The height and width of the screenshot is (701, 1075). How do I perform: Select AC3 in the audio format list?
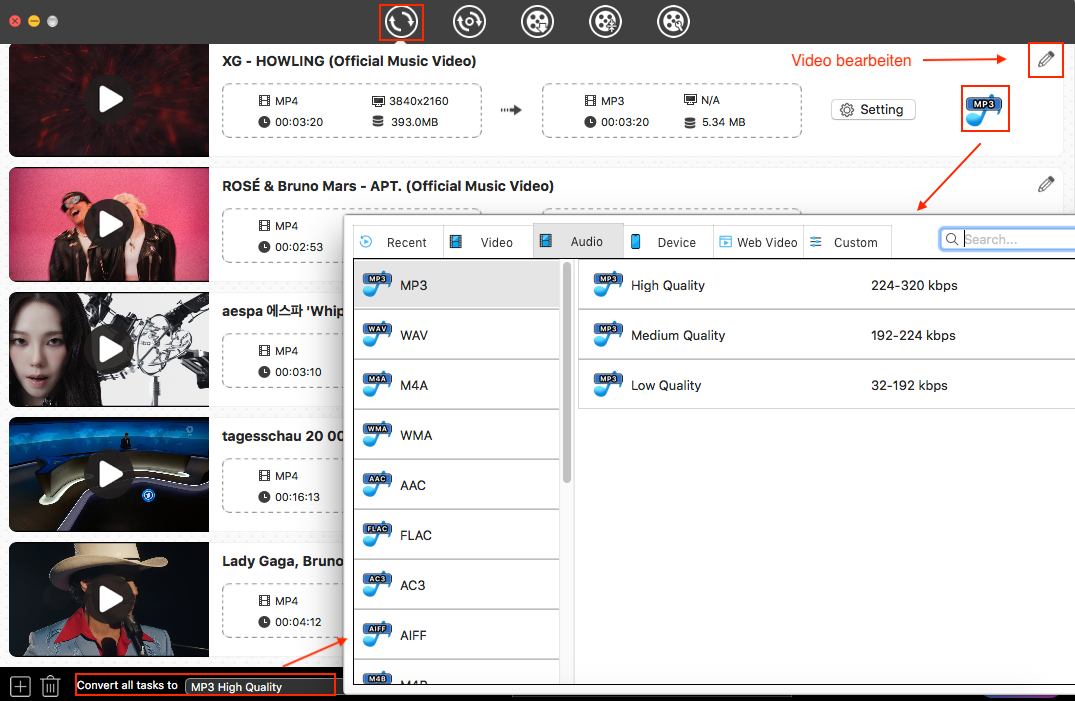coord(457,585)
